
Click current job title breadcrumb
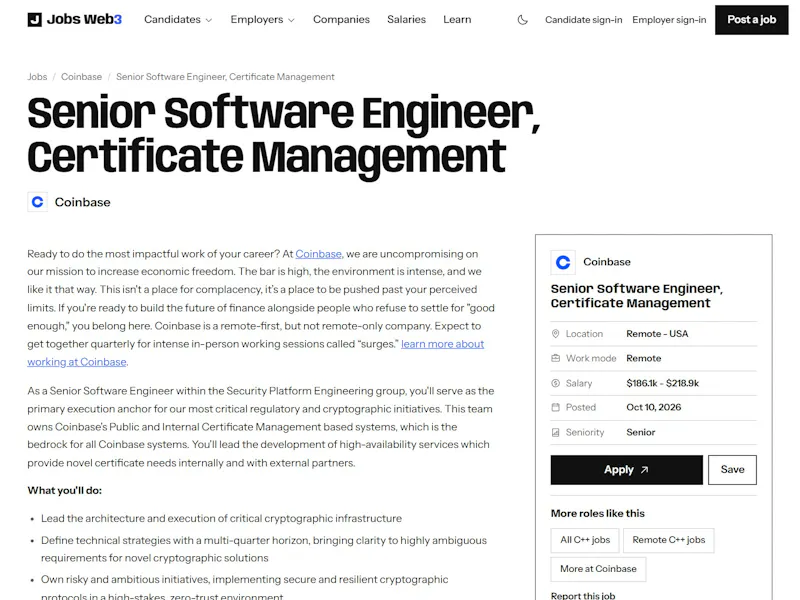[225, 77]
